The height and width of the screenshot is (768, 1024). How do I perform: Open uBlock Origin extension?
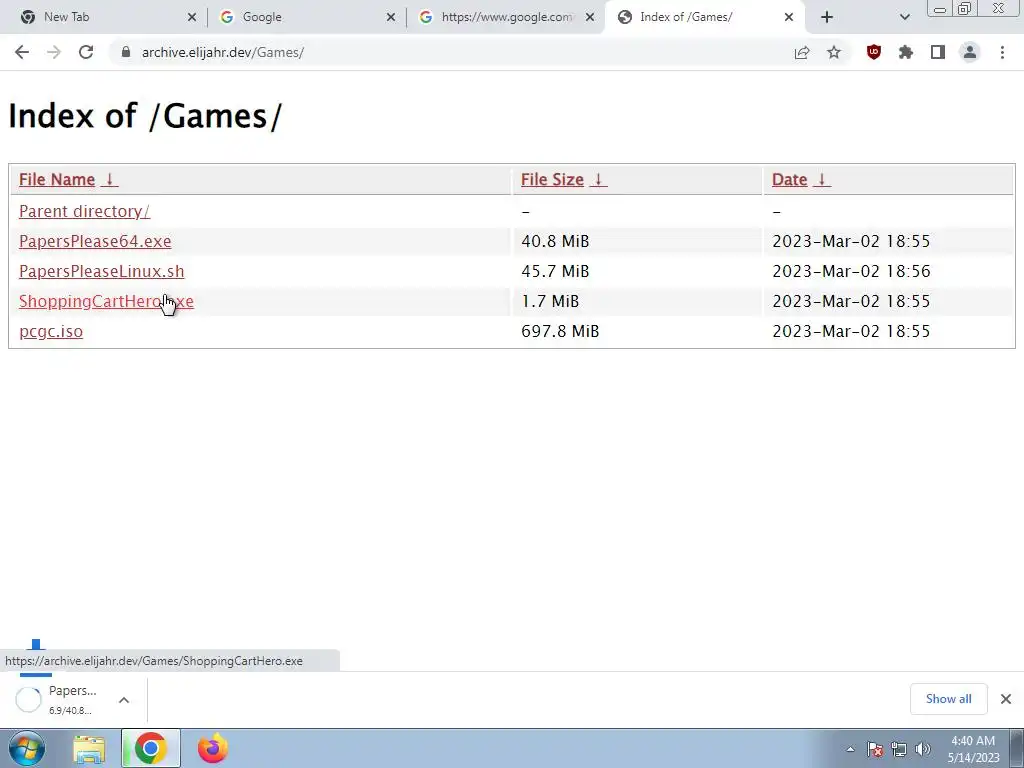874,52
